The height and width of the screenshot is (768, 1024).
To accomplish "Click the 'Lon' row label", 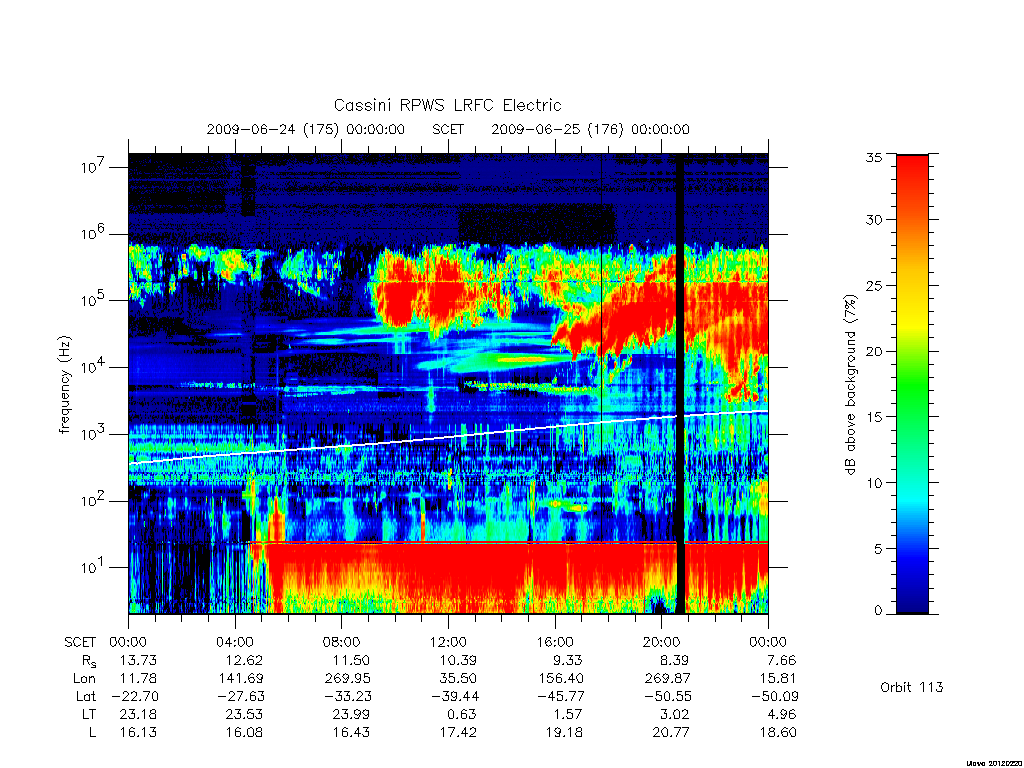I will point(84,679).
